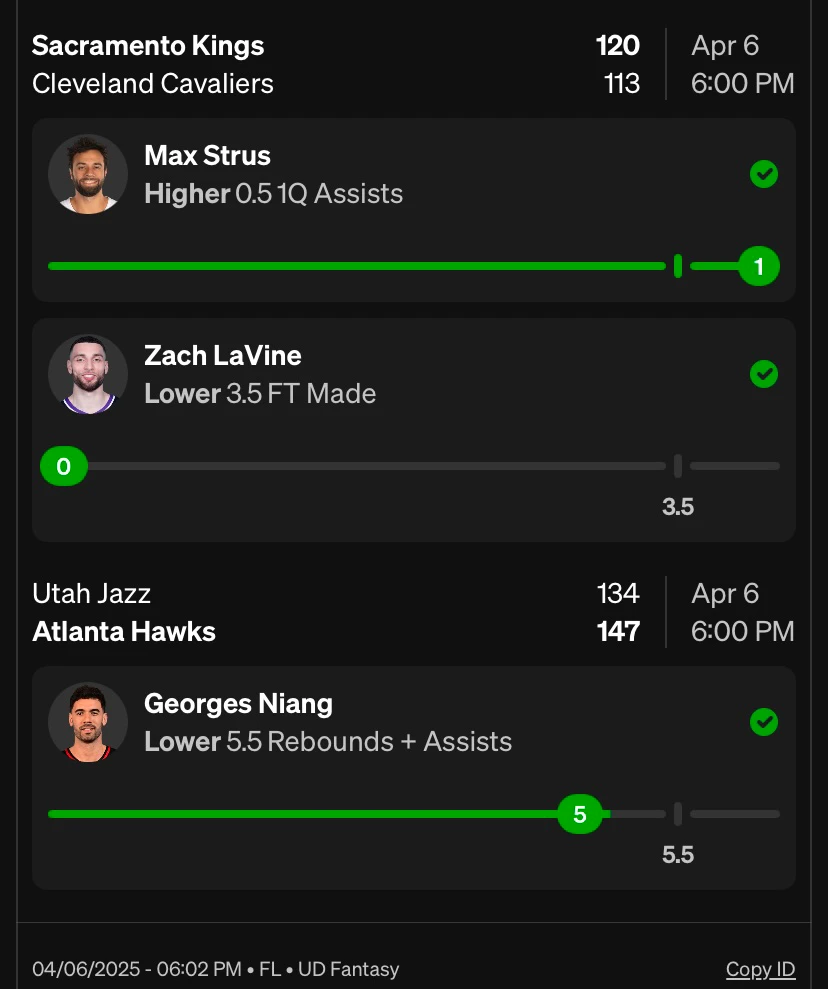828x989 pixels.
Task: Select the Georges Niang player name
Action: tap(238, 704)
